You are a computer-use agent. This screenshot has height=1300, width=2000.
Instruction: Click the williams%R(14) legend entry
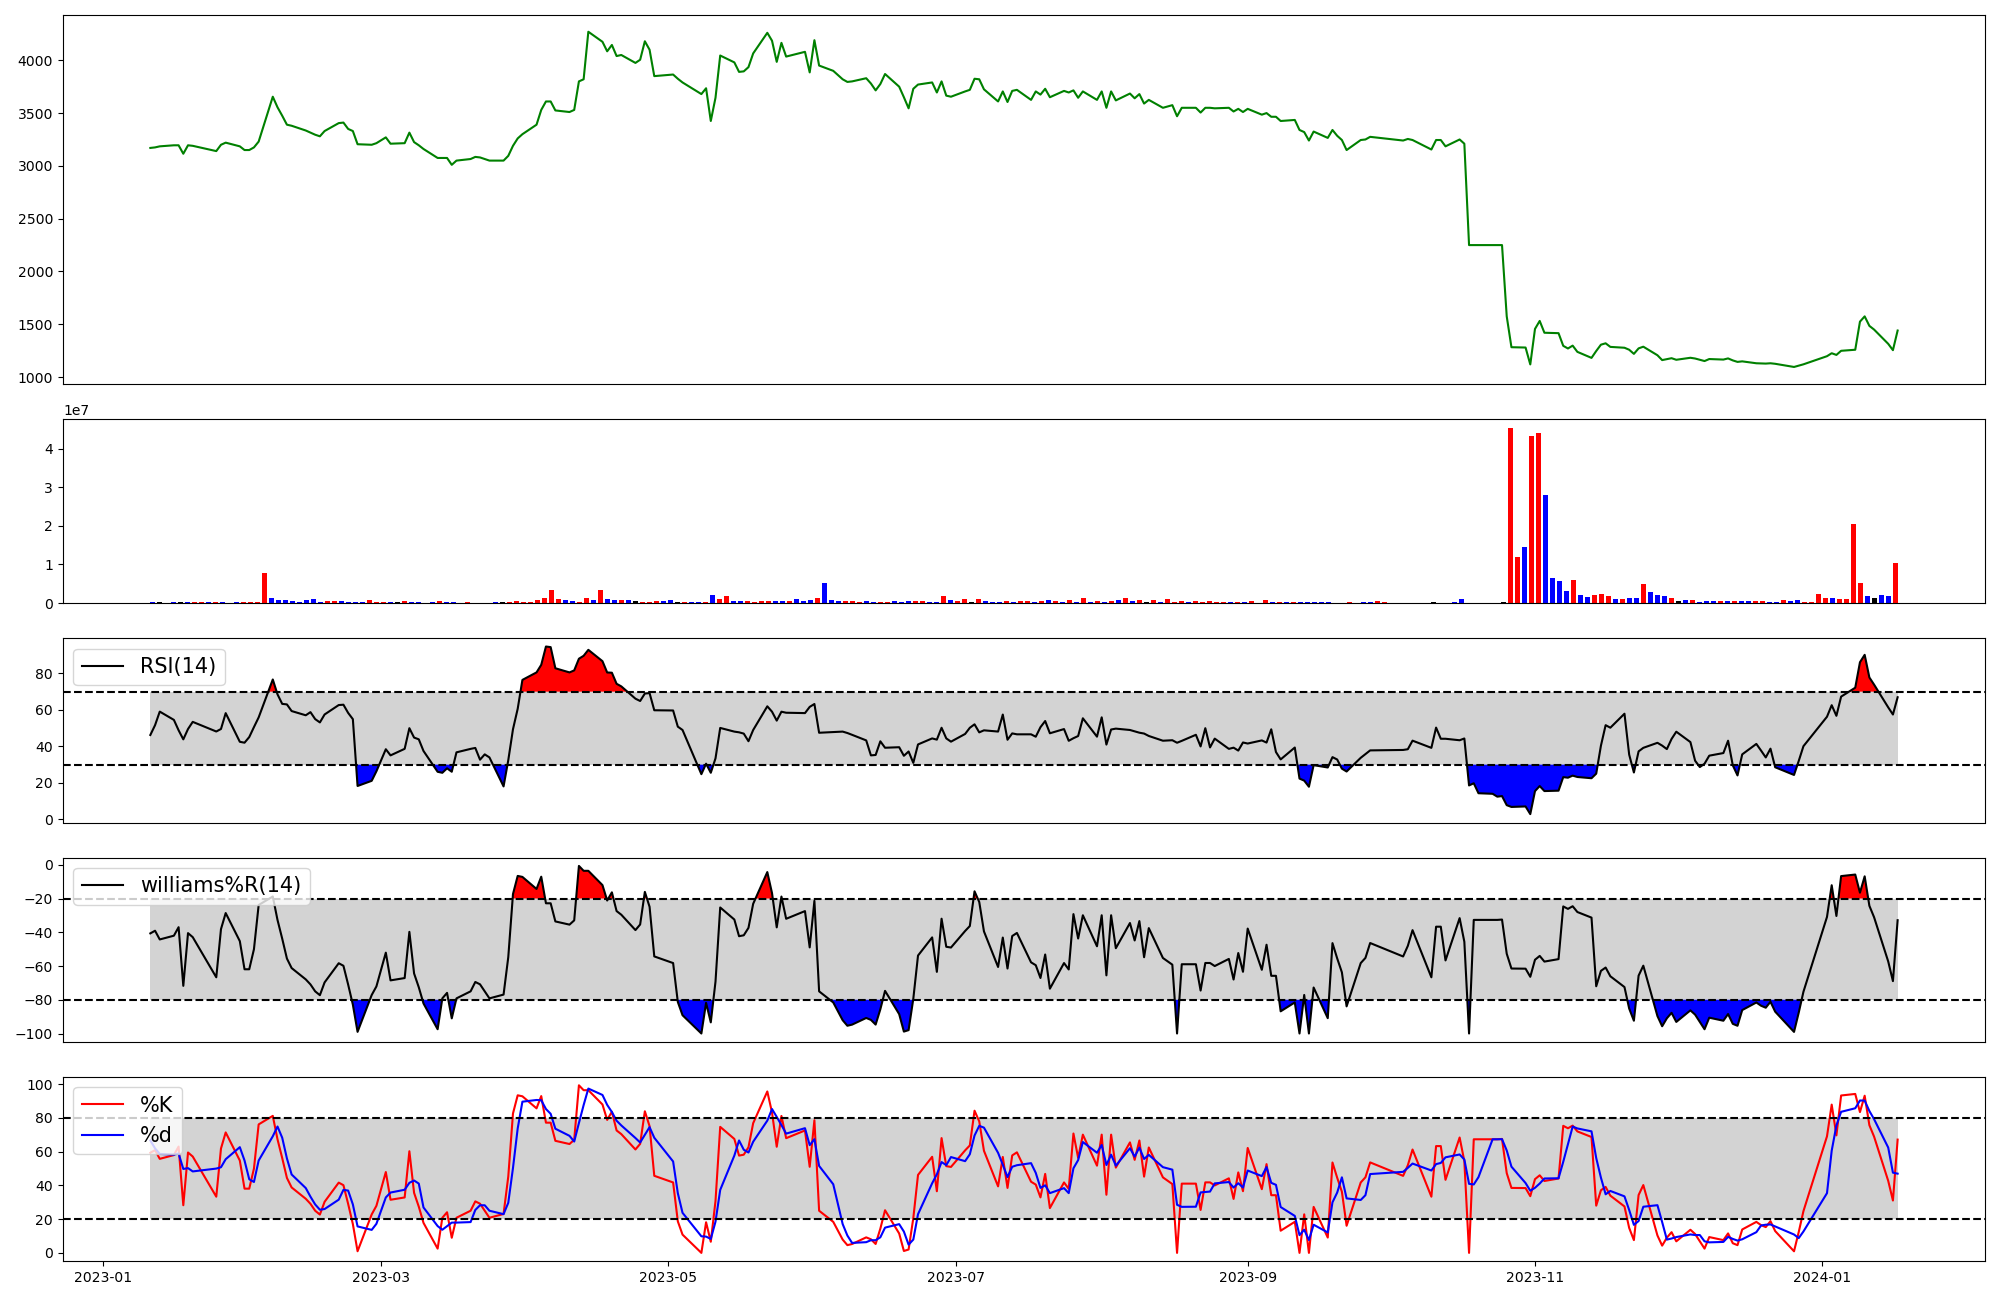pyautogui.click(x=220, y=885)
